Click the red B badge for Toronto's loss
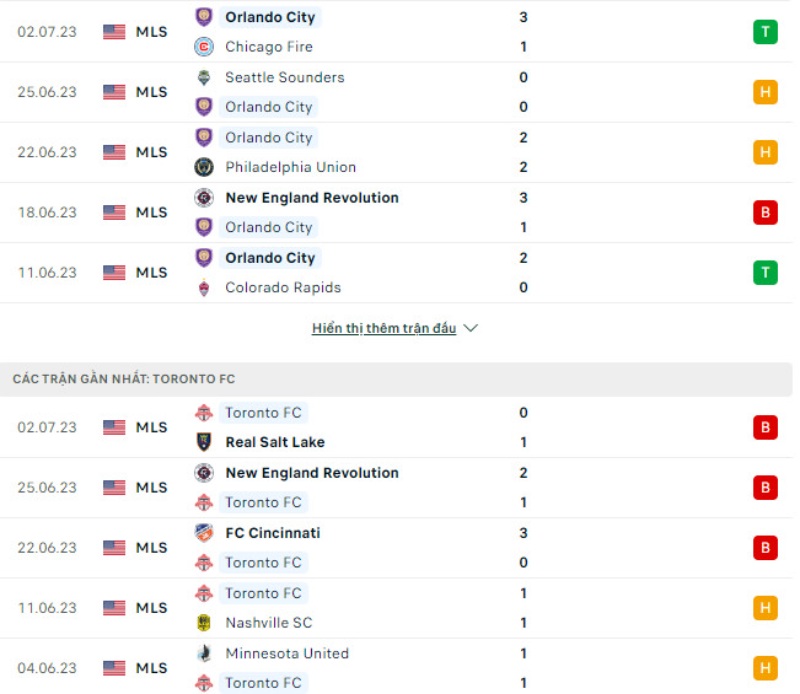The height and width of the screenshot is (694, 800). point(765,426)
